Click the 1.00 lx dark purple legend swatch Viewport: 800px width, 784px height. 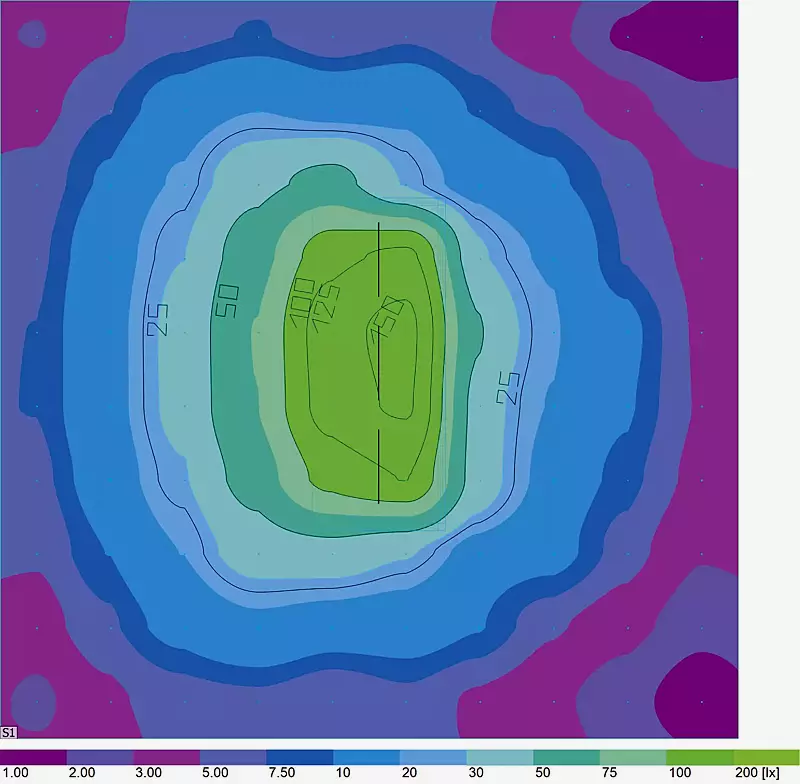click(33, 756)
